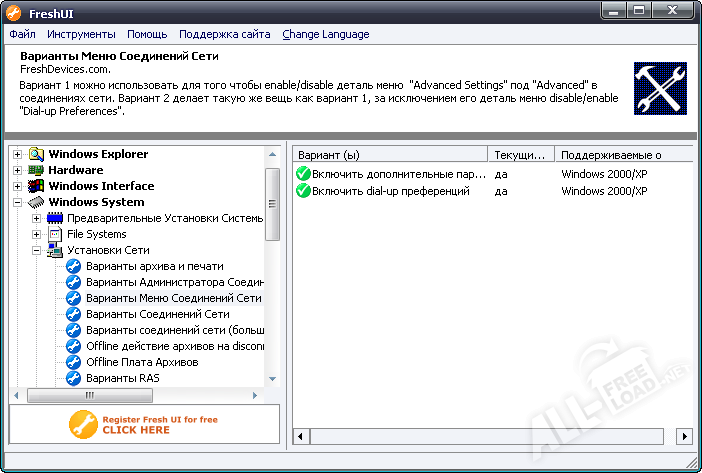Click the File Systems tree icon
The image size is (702, 473).
56,234
